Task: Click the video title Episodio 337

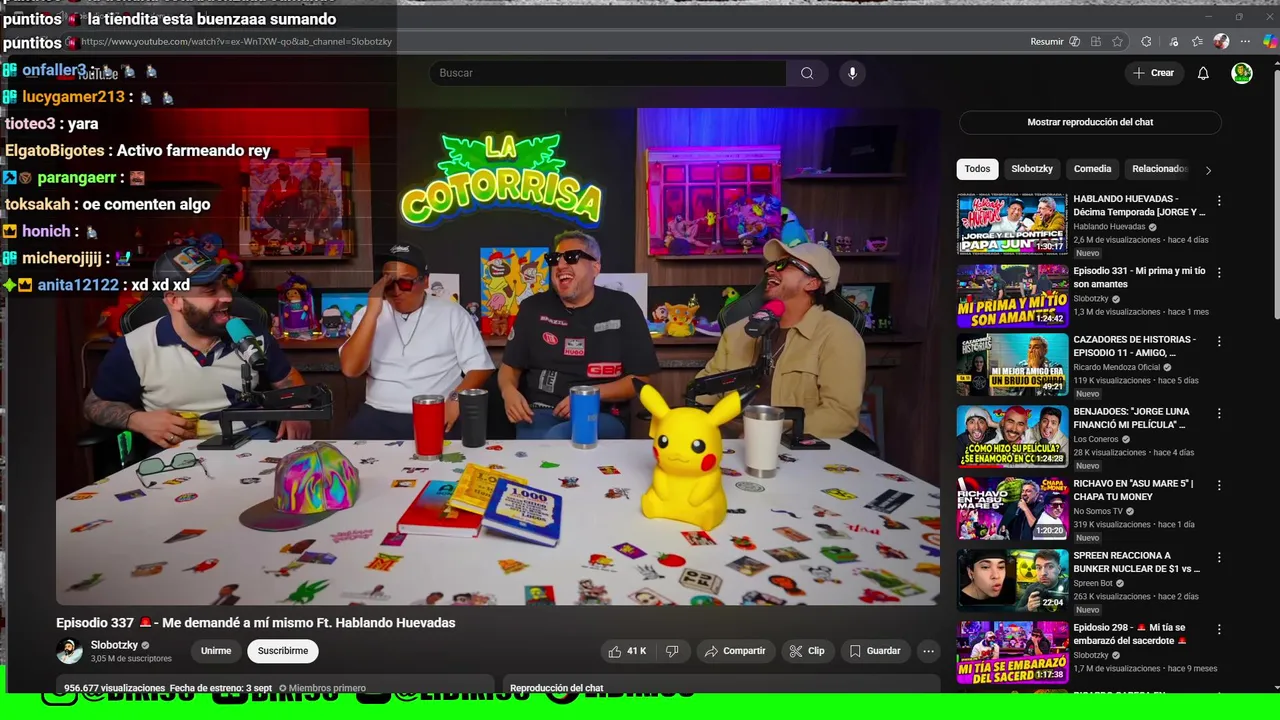Action: tap(256, 623)
